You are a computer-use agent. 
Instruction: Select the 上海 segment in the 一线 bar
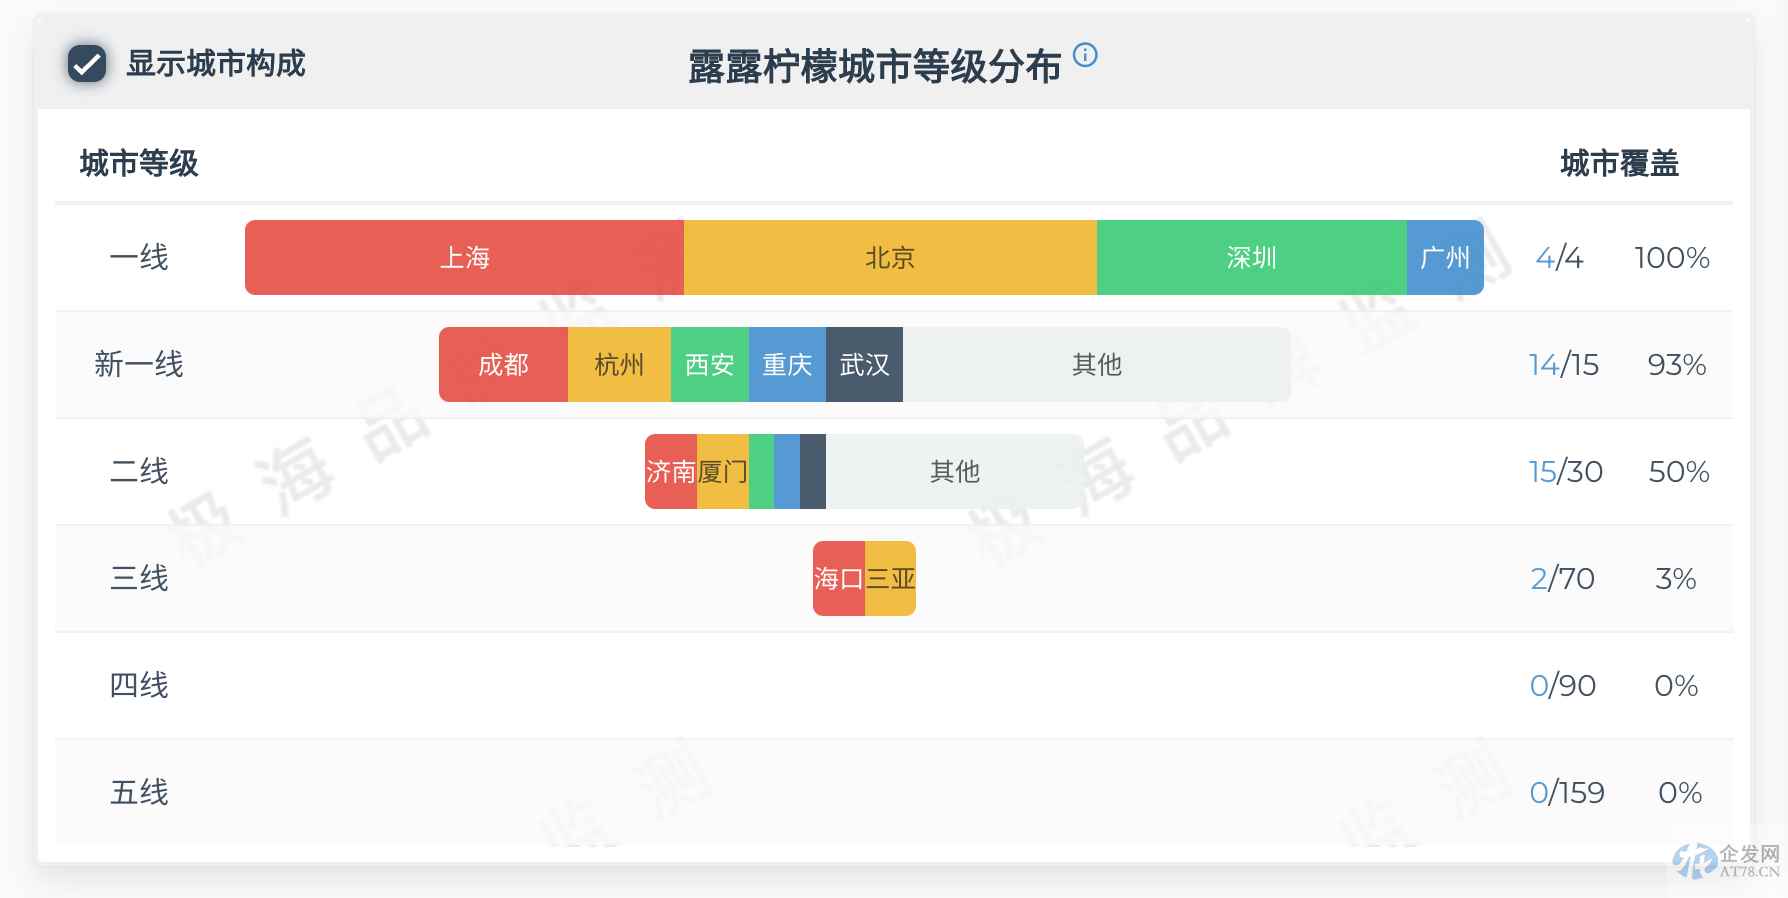tap(463, 257)
